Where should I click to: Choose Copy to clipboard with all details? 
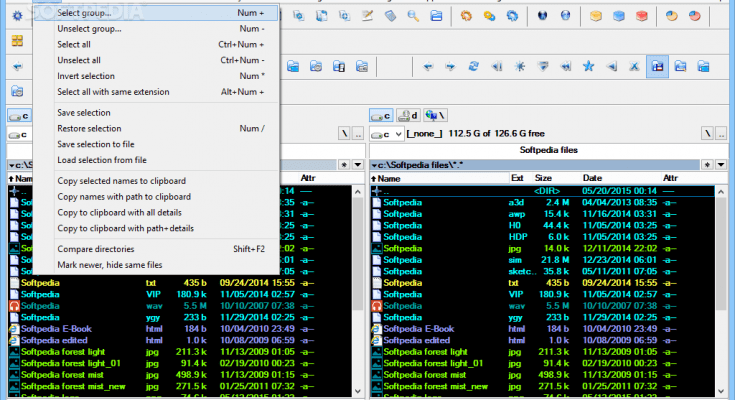(x=157, y=212)
